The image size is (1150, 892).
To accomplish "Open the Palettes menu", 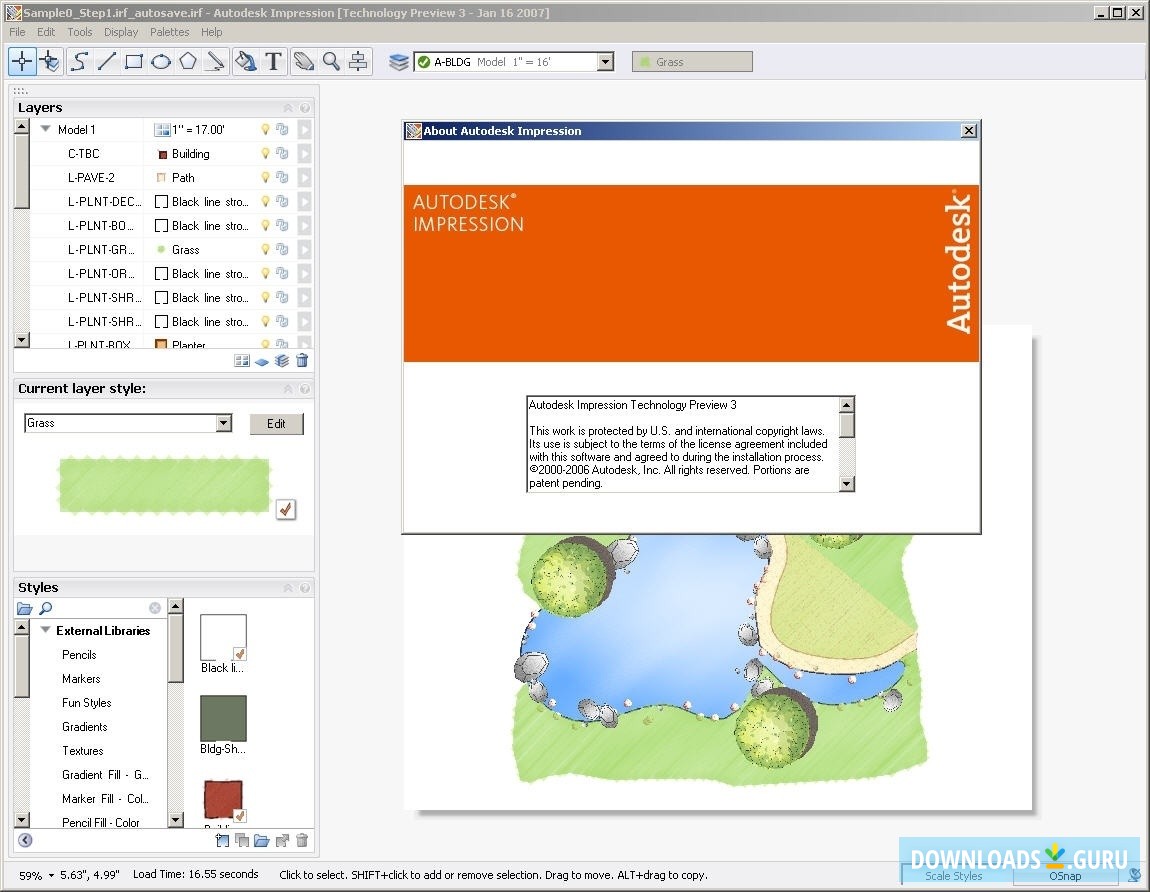I will pos(169,32).
